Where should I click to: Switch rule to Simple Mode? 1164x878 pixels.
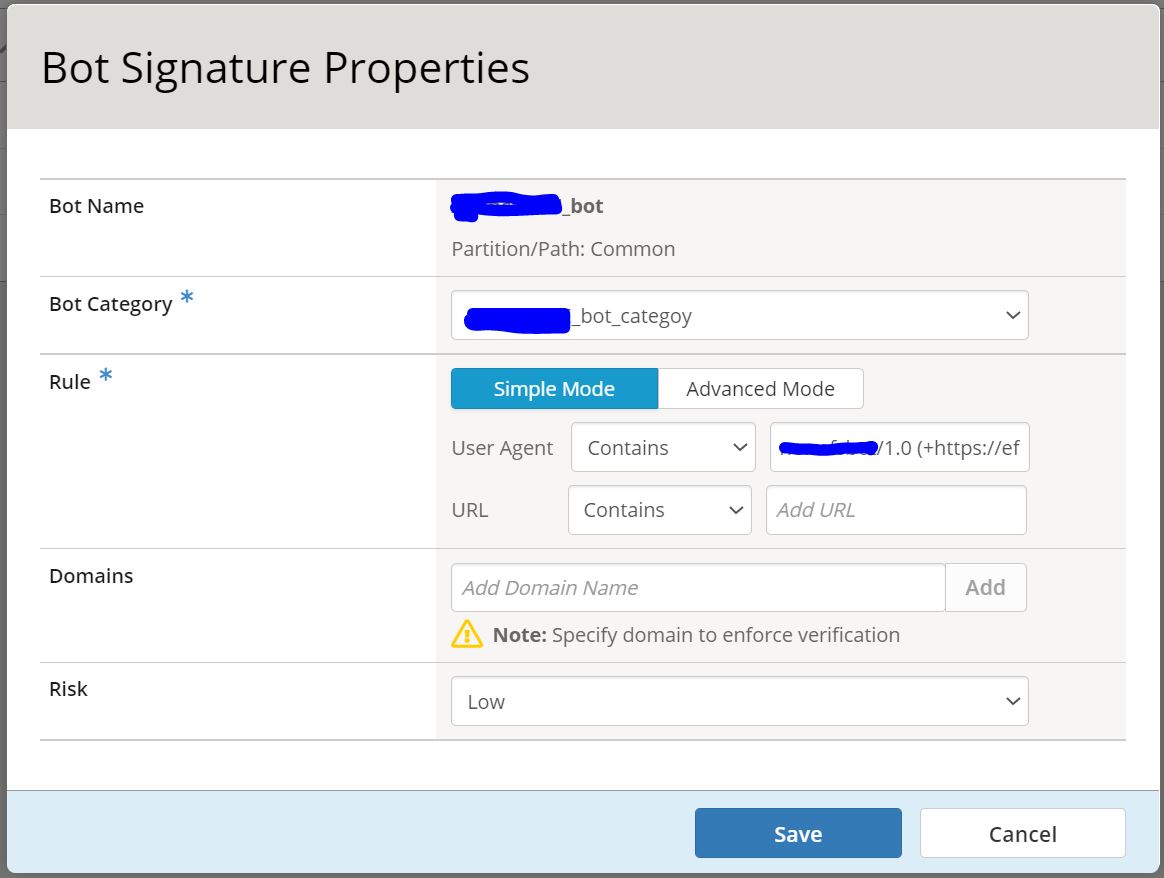click(554, 389)
